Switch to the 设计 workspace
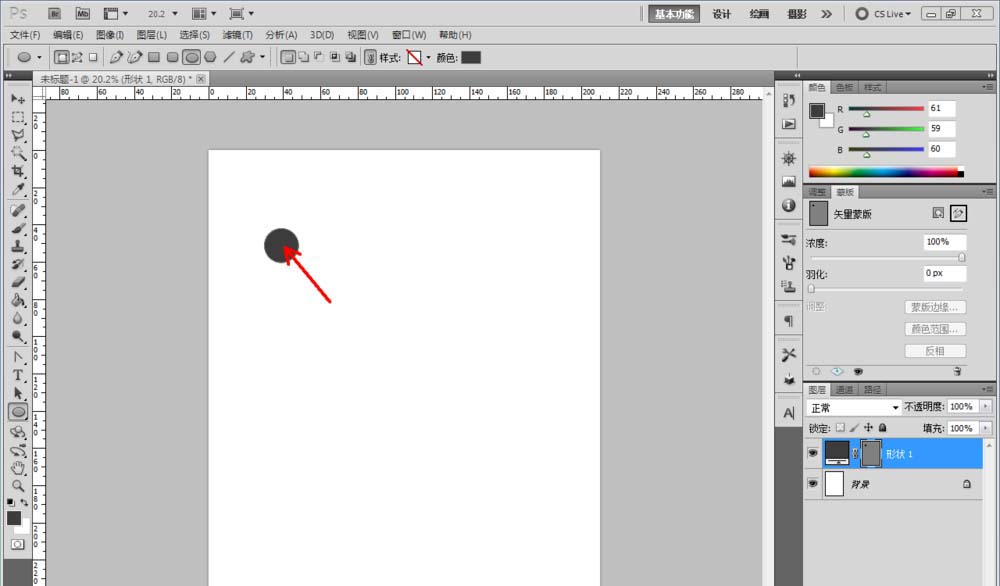The height and width of the screenshot is (586, 1000). click(x=721, y=14)
